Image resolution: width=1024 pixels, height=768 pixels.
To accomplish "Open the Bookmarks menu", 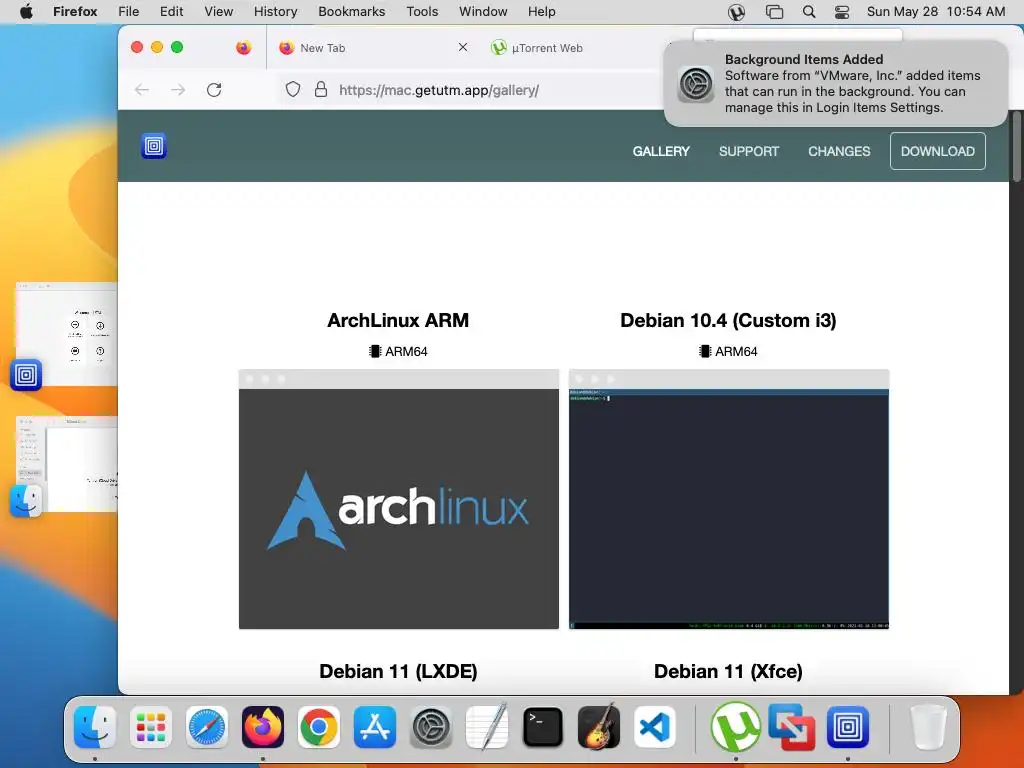I will click(351, 11).
